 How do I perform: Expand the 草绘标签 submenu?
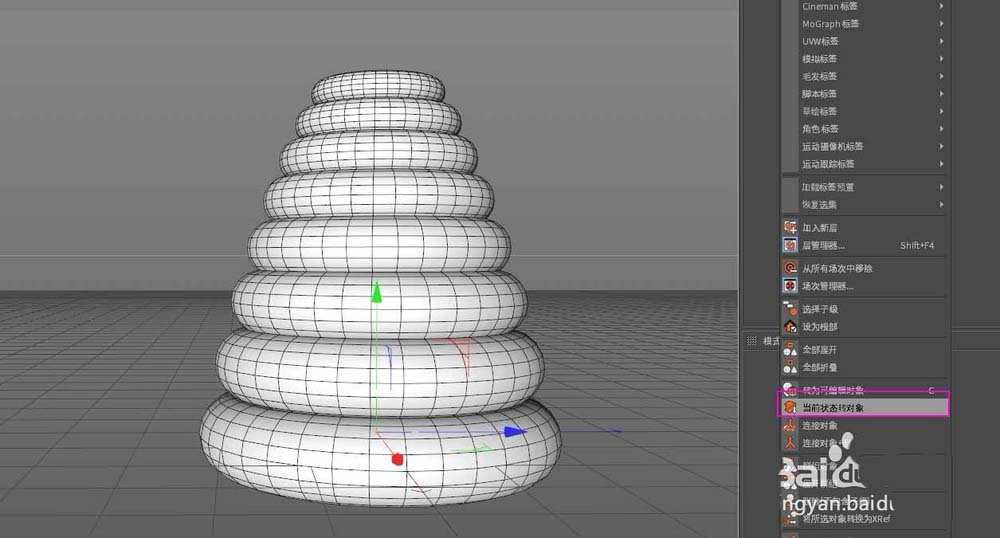point(864,111)
